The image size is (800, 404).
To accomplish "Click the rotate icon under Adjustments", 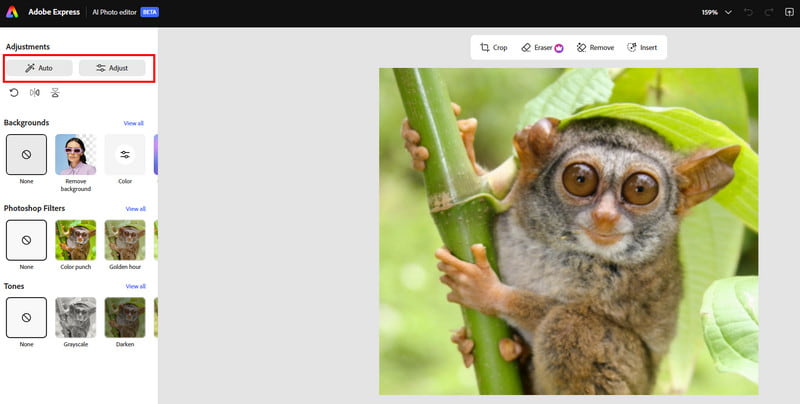I will coord(14,92).
